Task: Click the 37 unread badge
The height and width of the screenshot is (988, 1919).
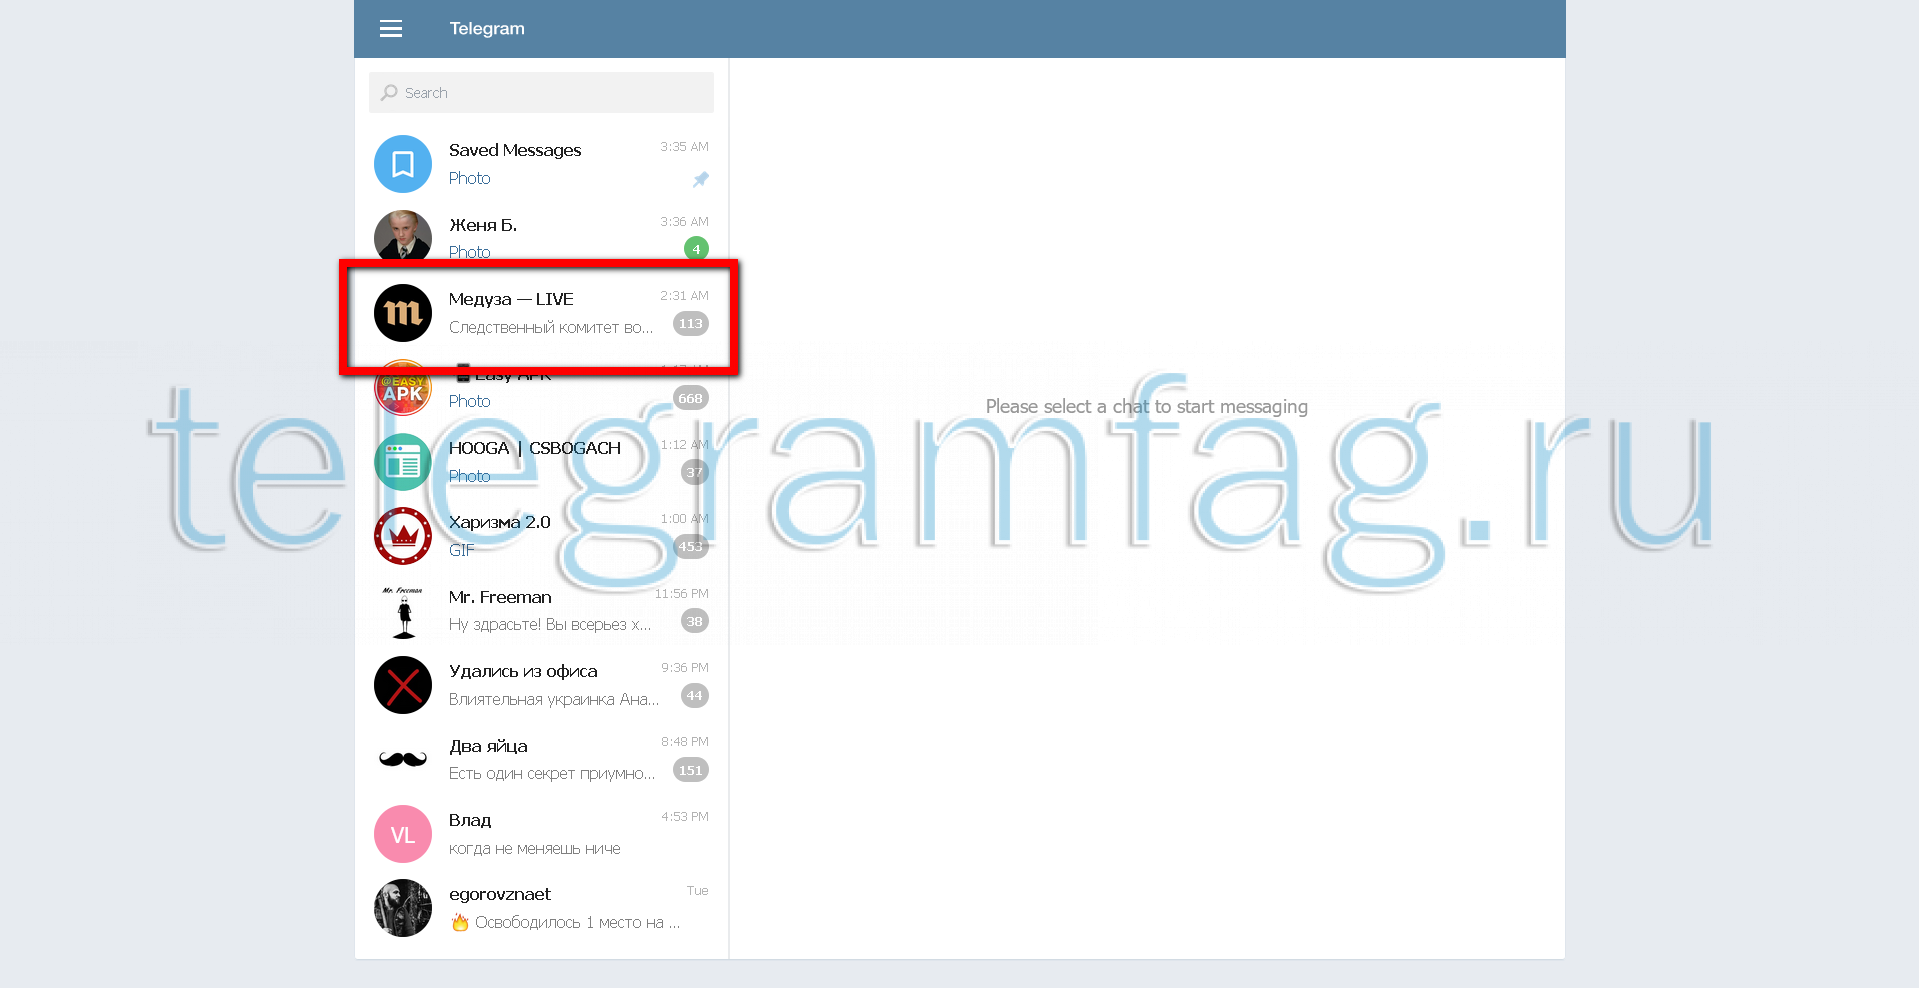Action: (x=695, y=472)
